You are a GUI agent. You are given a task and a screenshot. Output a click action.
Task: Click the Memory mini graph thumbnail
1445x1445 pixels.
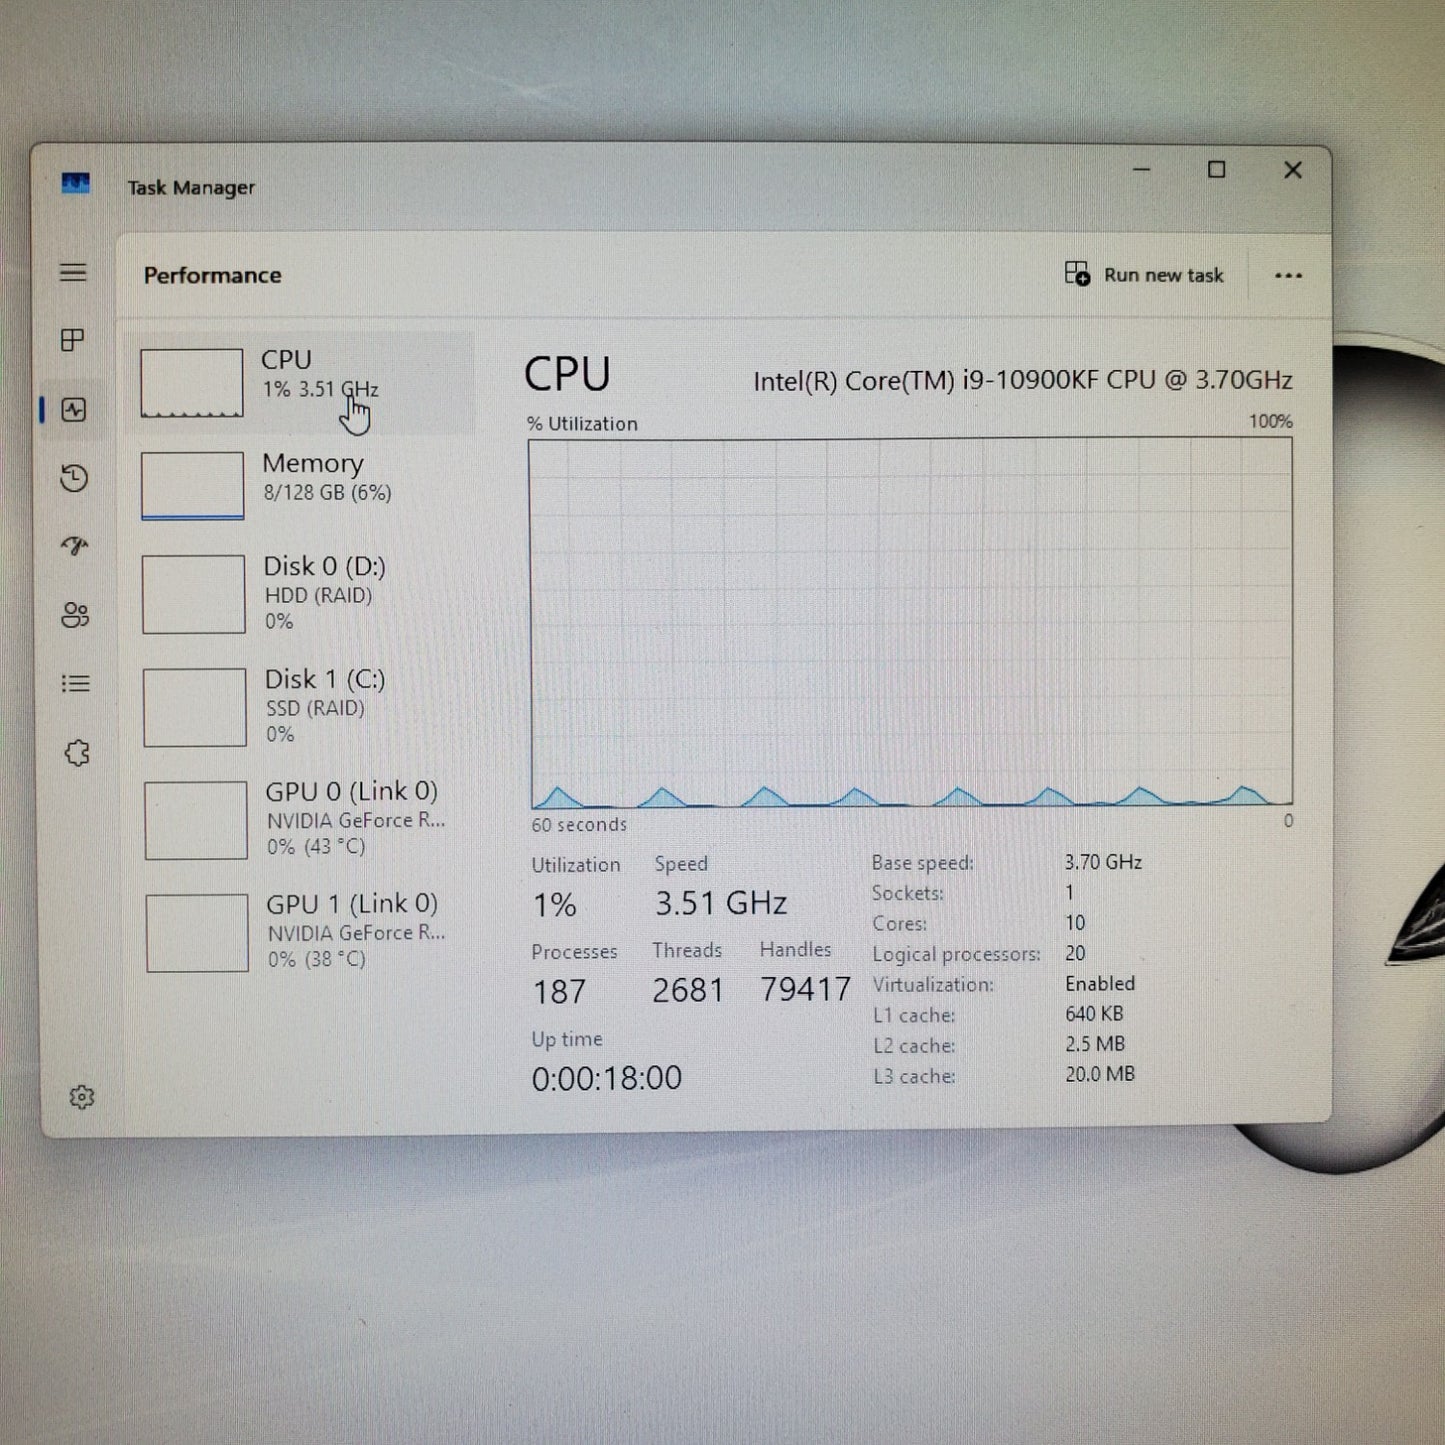pos(193,484)
